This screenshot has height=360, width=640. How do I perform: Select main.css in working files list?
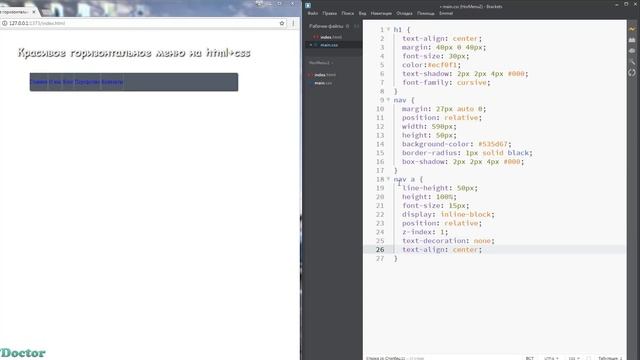point(329,45)
